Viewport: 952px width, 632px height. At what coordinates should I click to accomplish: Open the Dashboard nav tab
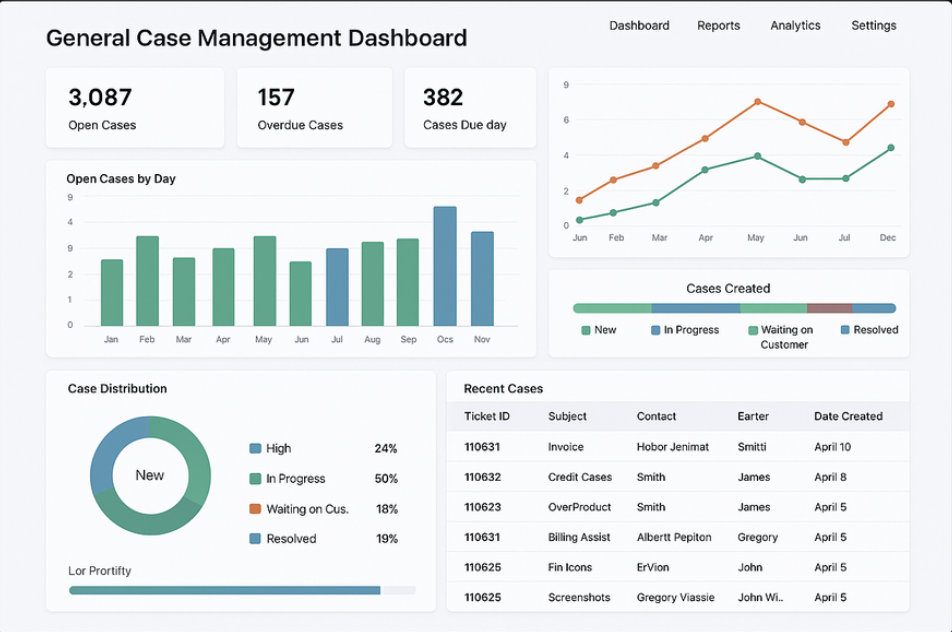coord(639,26)
